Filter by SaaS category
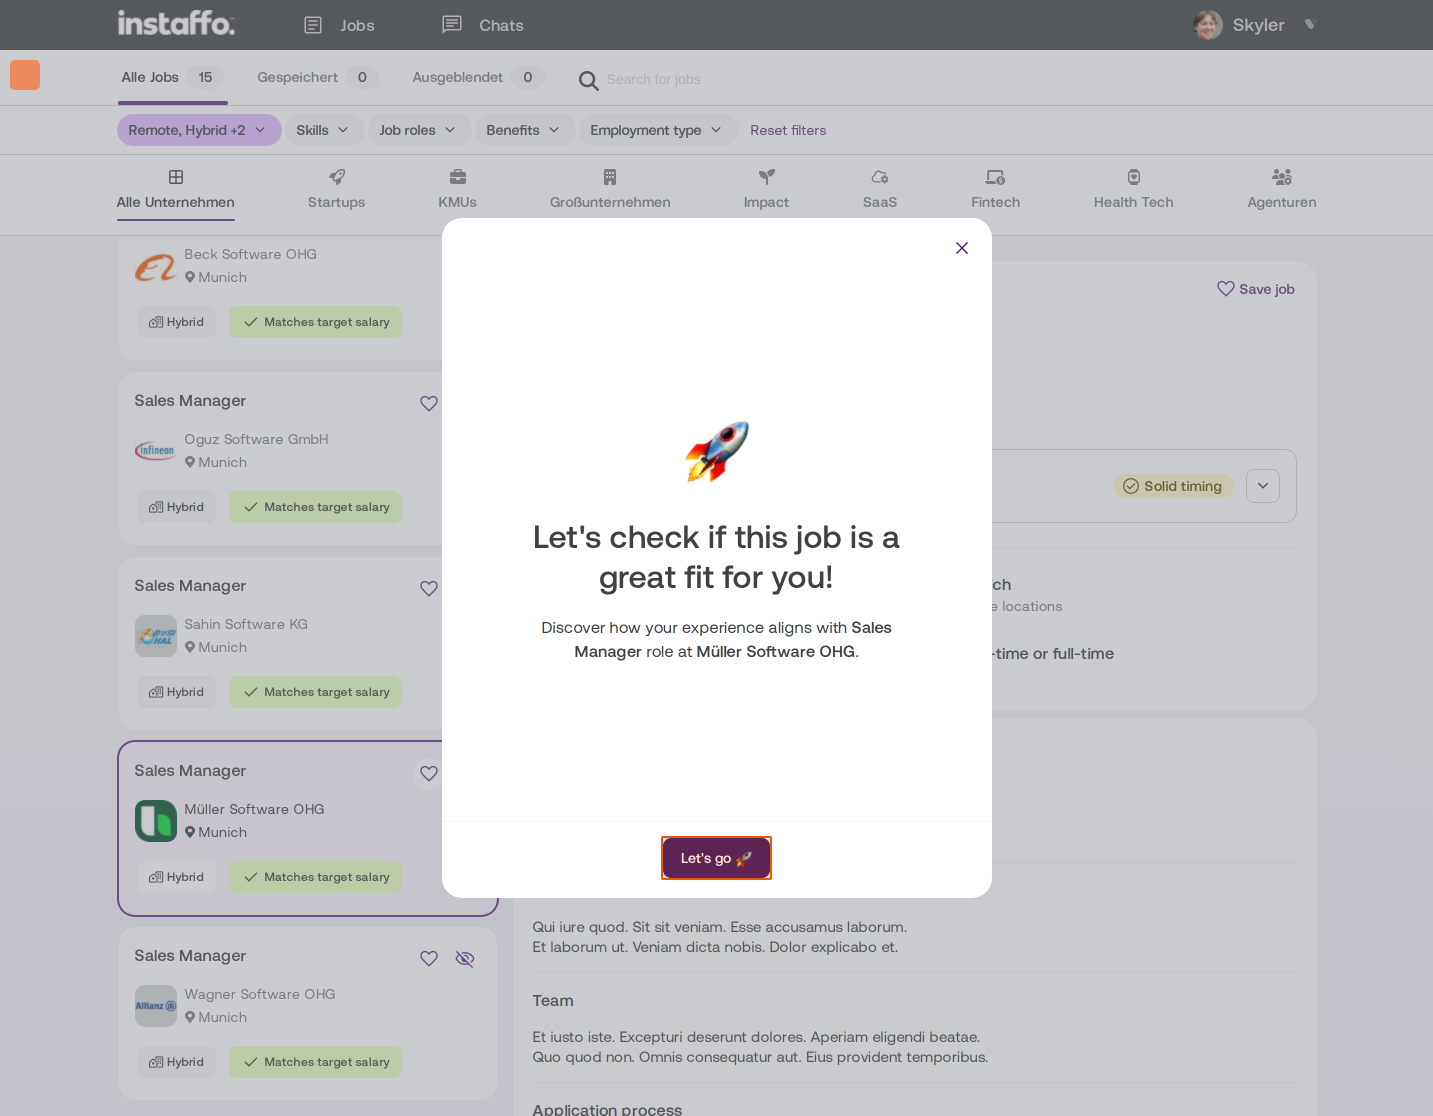This screenshot has height=1116, width=1433. click(x=880, y=190)
